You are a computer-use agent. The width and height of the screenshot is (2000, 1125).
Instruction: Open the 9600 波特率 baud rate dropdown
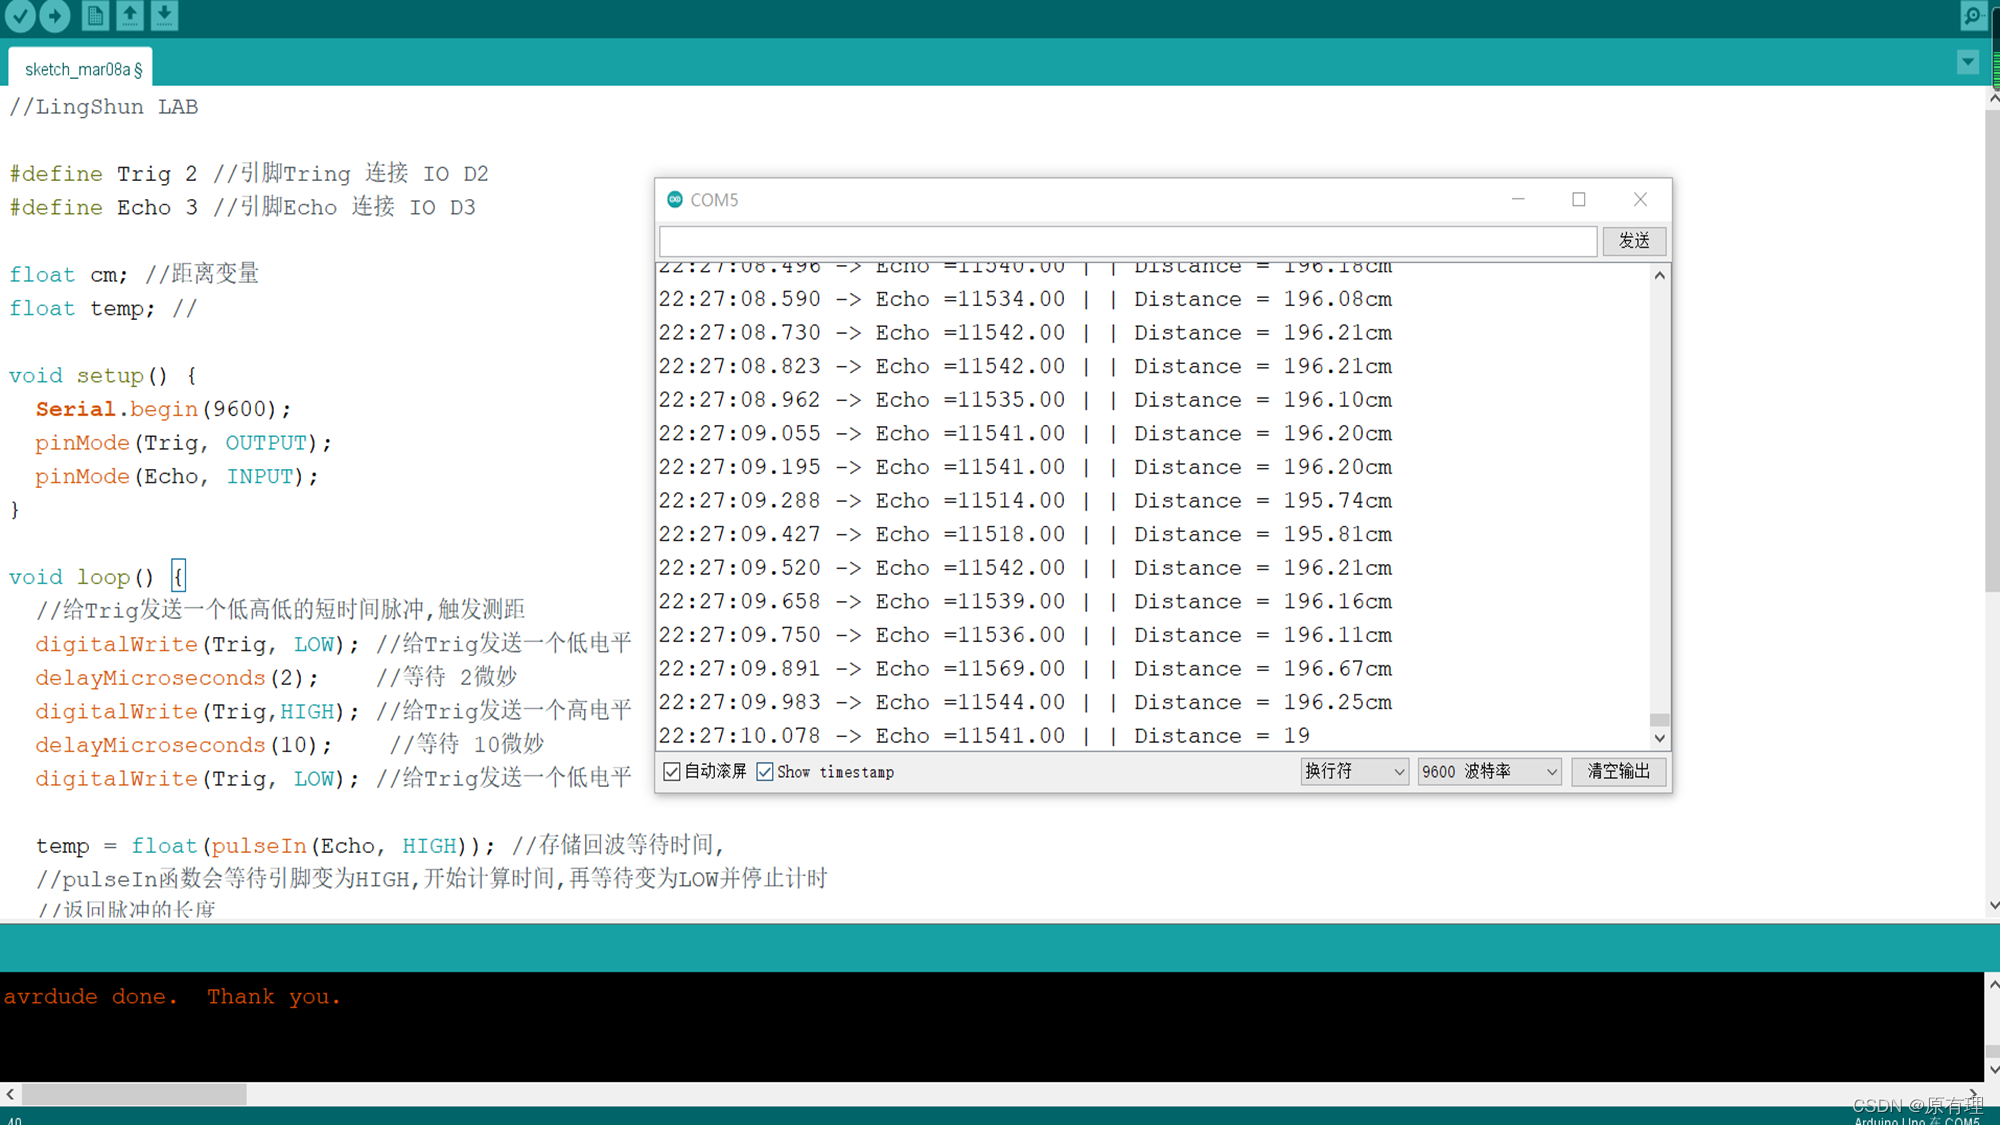click(x=1489, y=771)
